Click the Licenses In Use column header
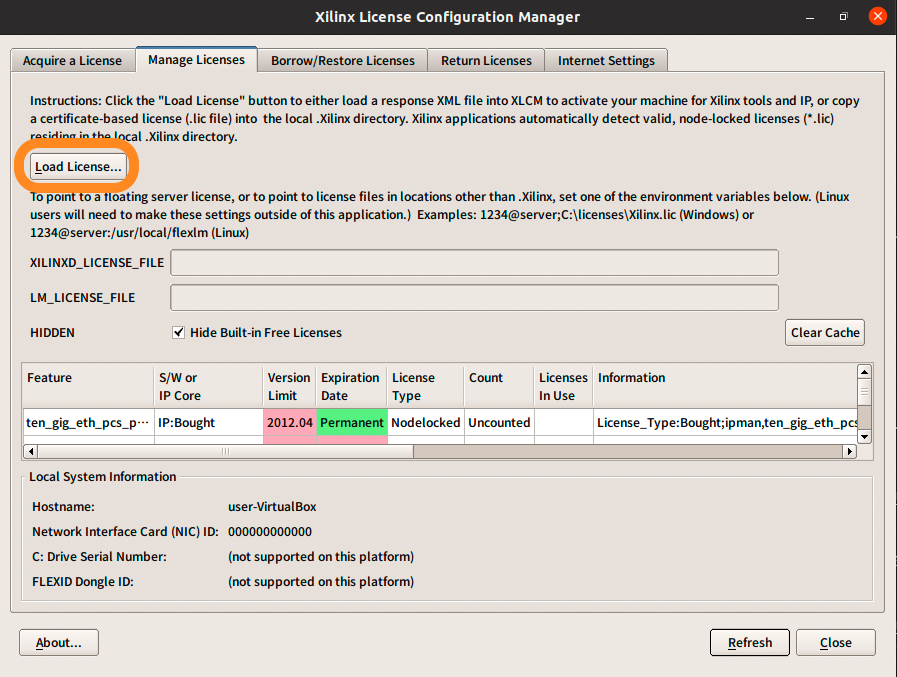897x677 pixels. click(563, 386)
